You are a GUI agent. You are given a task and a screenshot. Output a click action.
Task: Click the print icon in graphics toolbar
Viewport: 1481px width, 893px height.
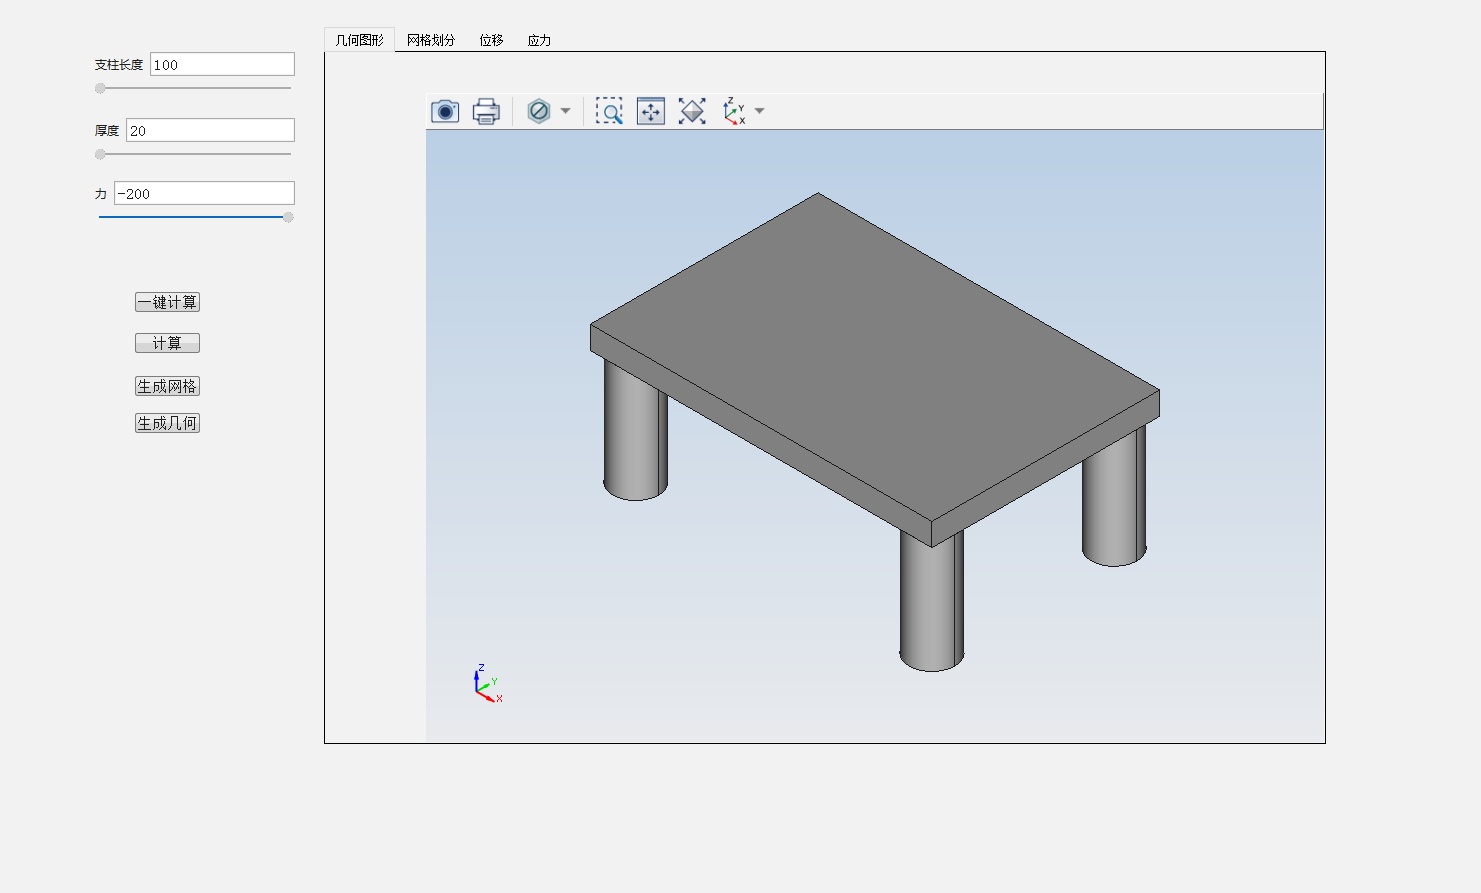click(x=486, y=111)
